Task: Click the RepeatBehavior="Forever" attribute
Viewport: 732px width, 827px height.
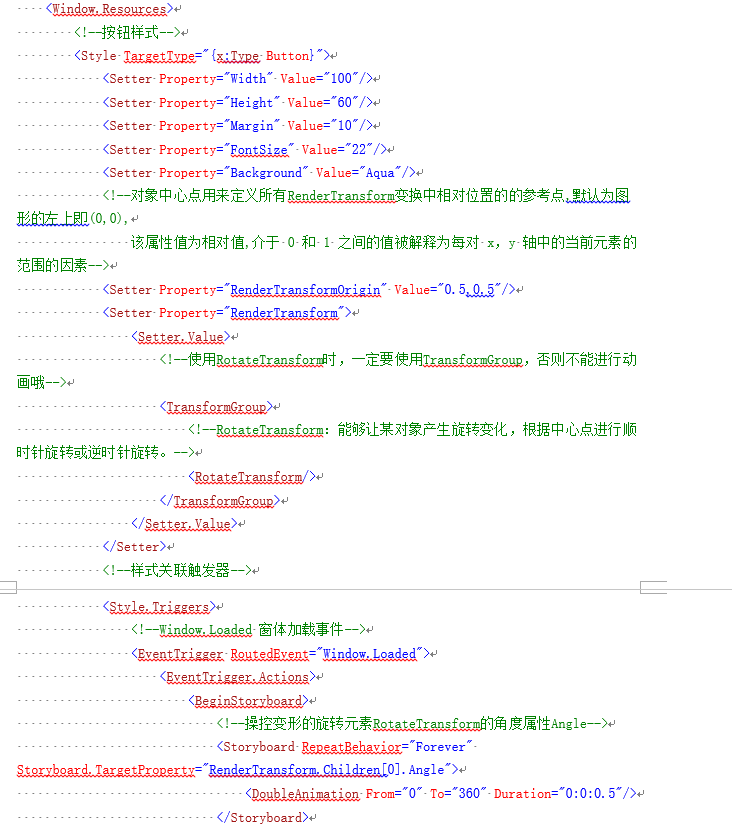Action: [x=387, y=747]
